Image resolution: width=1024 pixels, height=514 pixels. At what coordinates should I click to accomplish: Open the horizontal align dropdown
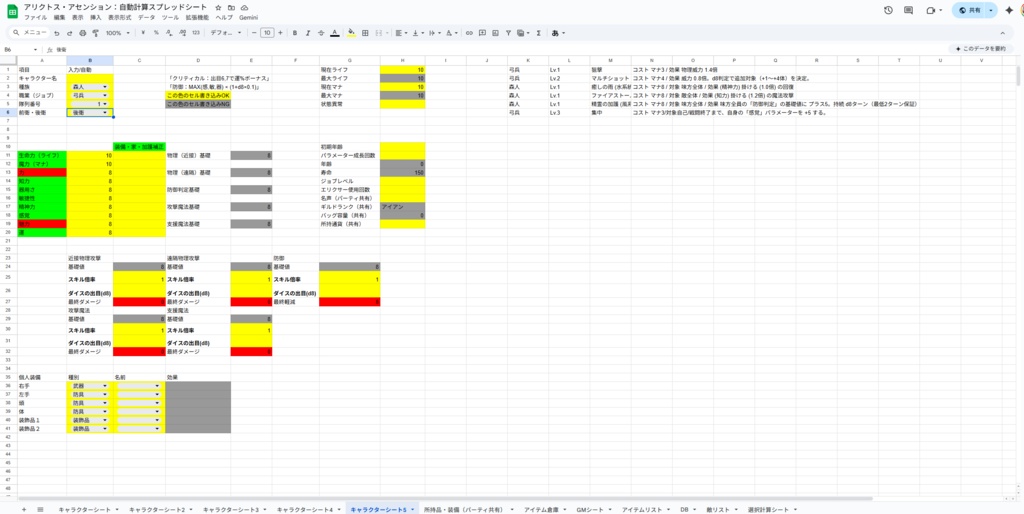coord(402,33)
